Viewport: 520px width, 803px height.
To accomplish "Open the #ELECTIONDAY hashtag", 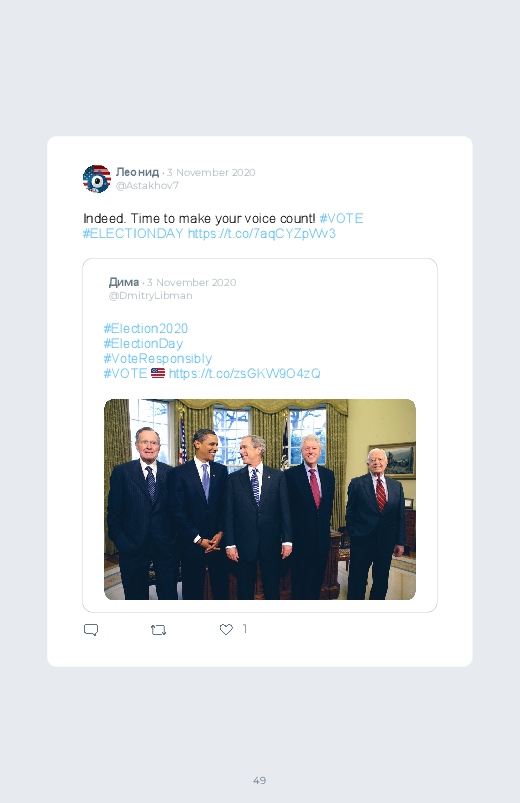I will pyautogui.click(x=133, y=234).
